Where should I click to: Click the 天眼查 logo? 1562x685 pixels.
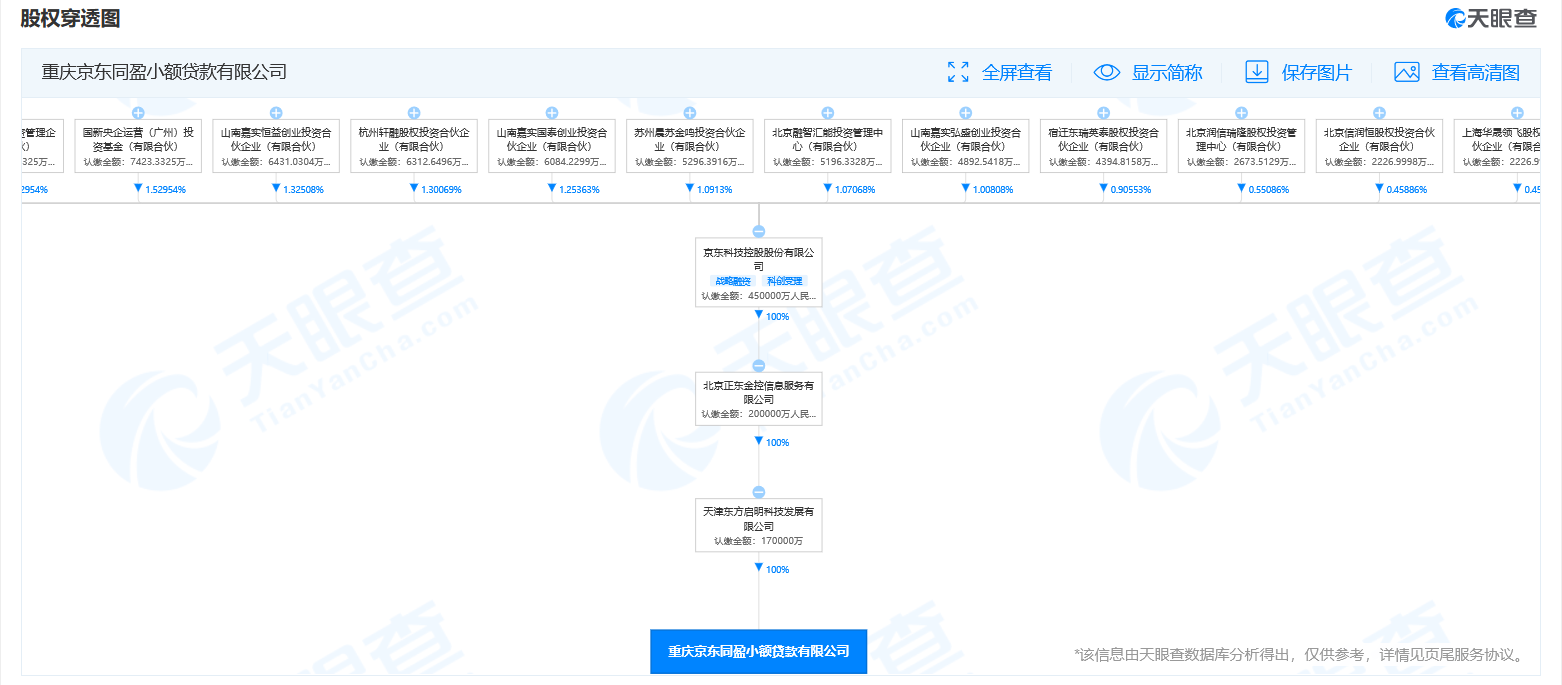pos(1491,18)
